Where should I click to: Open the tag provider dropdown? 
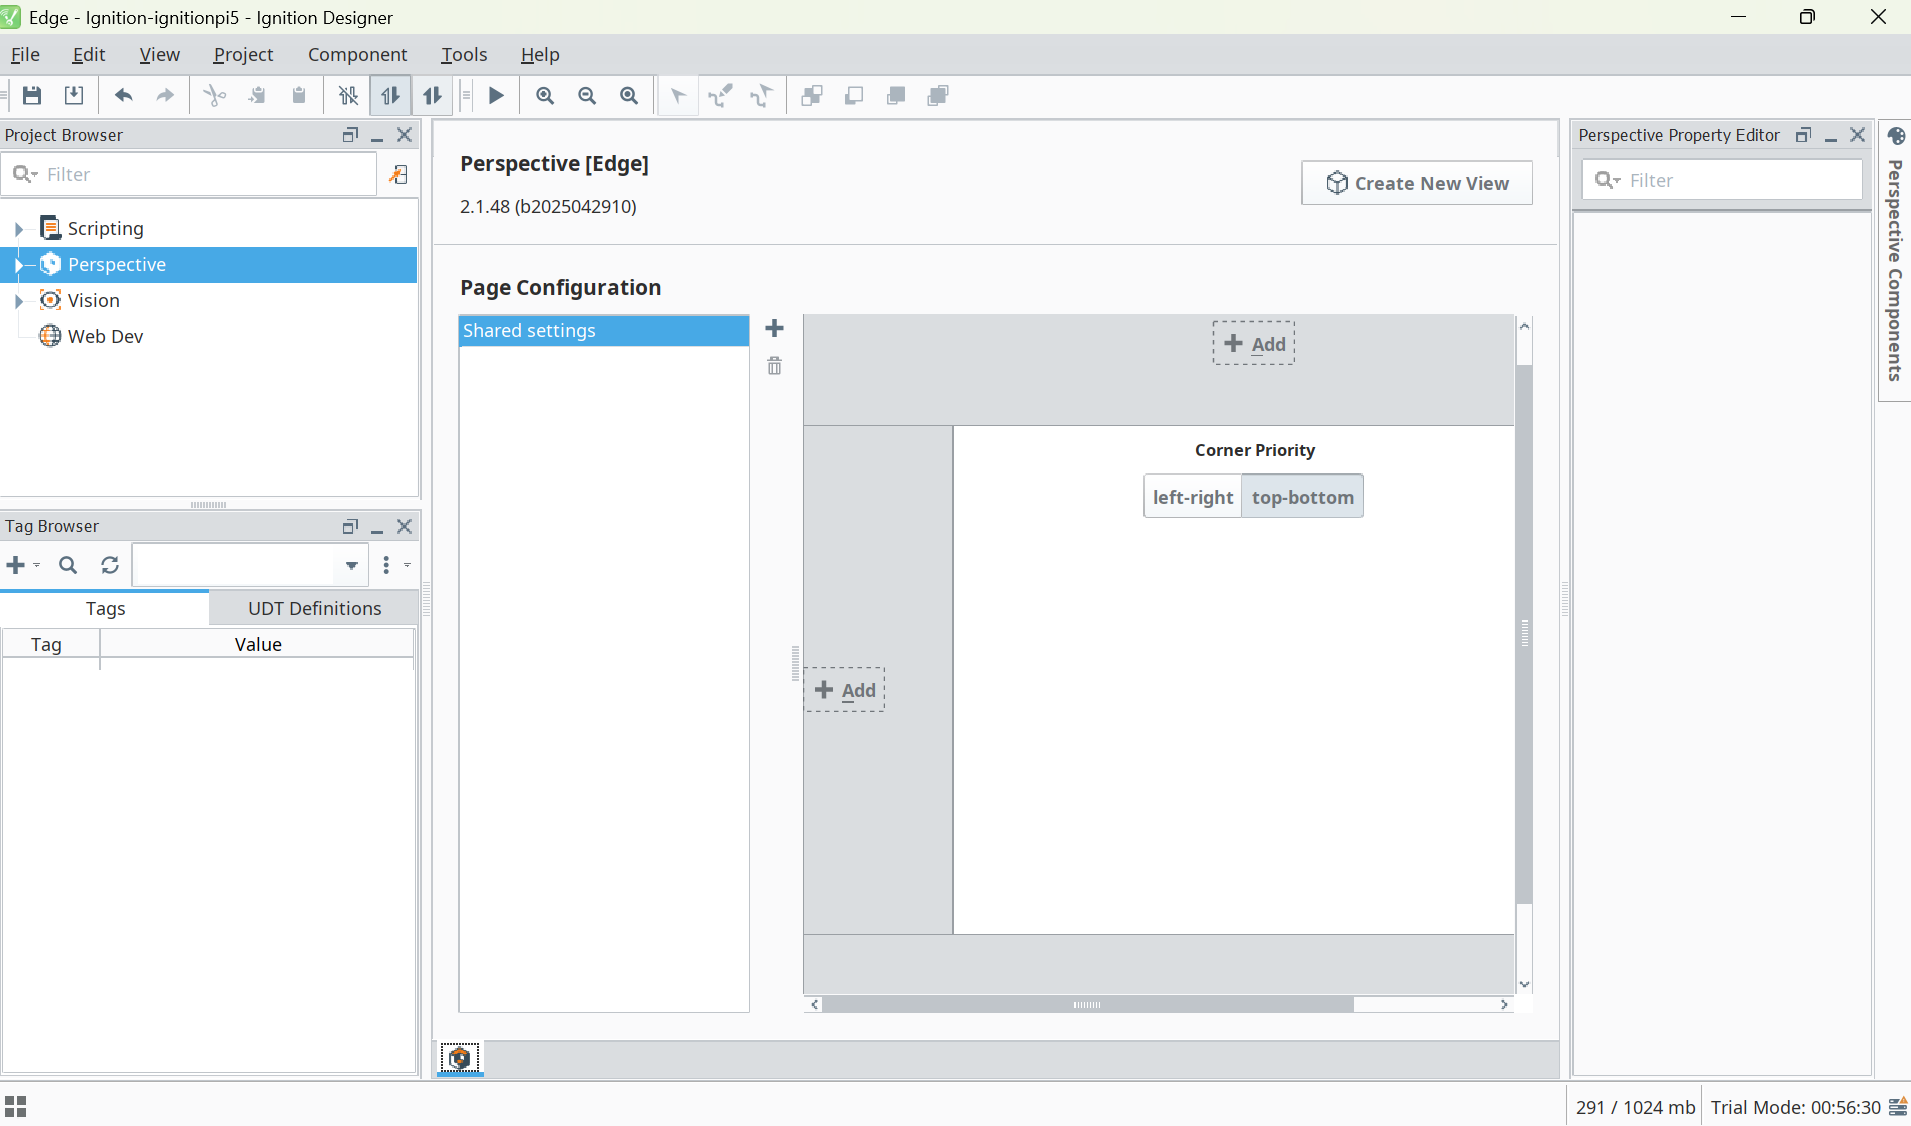click(x=351, y=565)
